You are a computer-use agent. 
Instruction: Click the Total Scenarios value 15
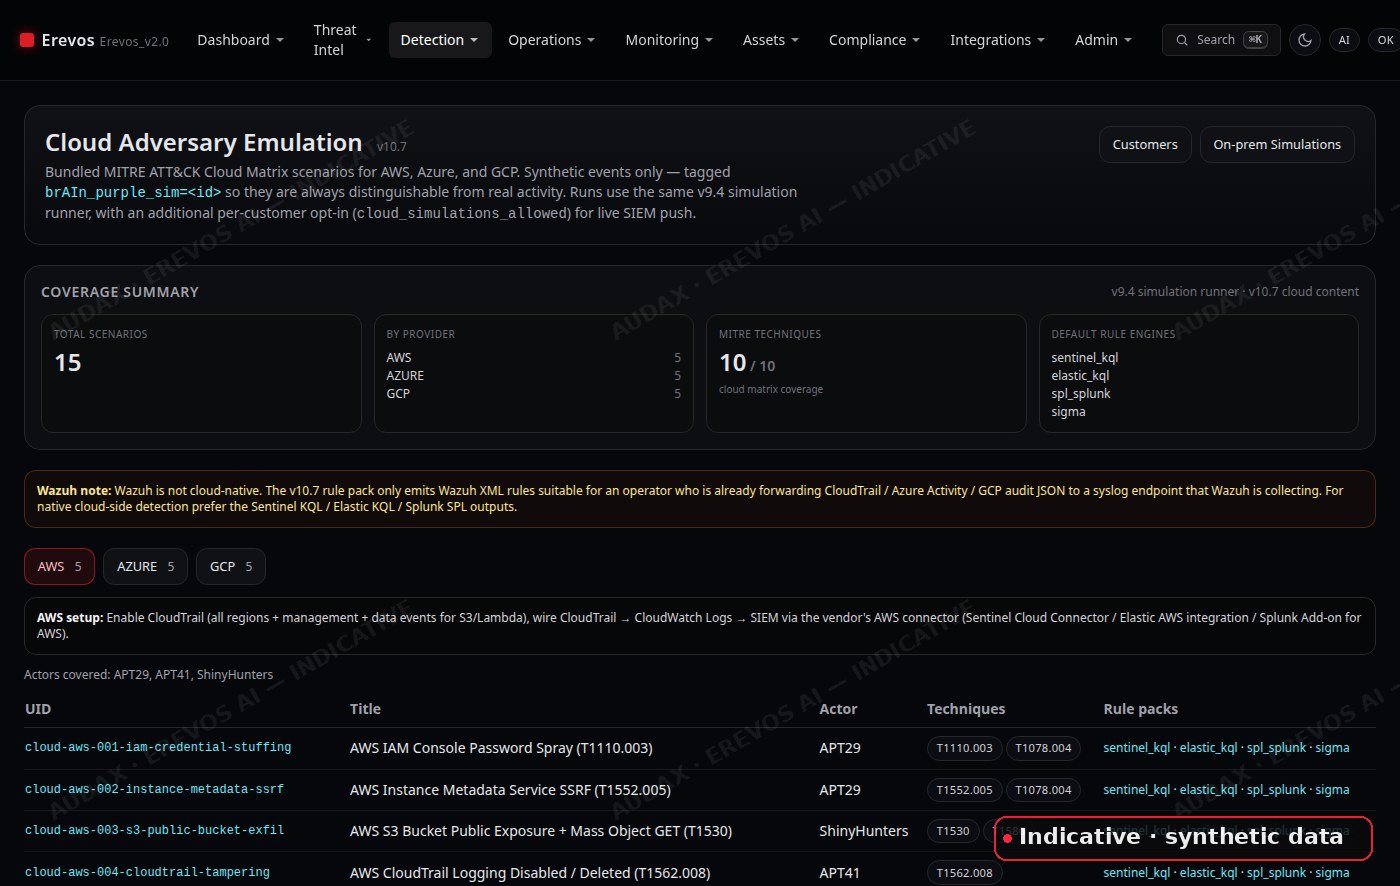coord(68,363)
